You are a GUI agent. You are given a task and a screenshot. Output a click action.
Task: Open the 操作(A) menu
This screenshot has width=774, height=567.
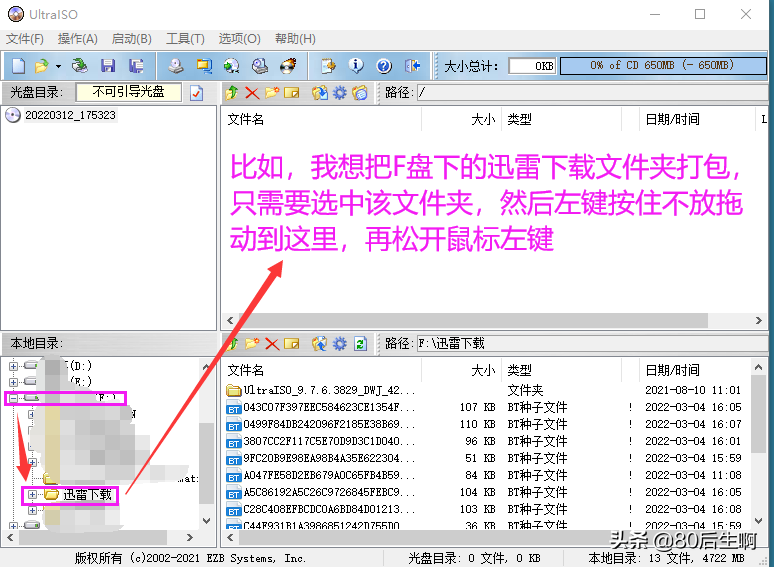pos(77,38)
